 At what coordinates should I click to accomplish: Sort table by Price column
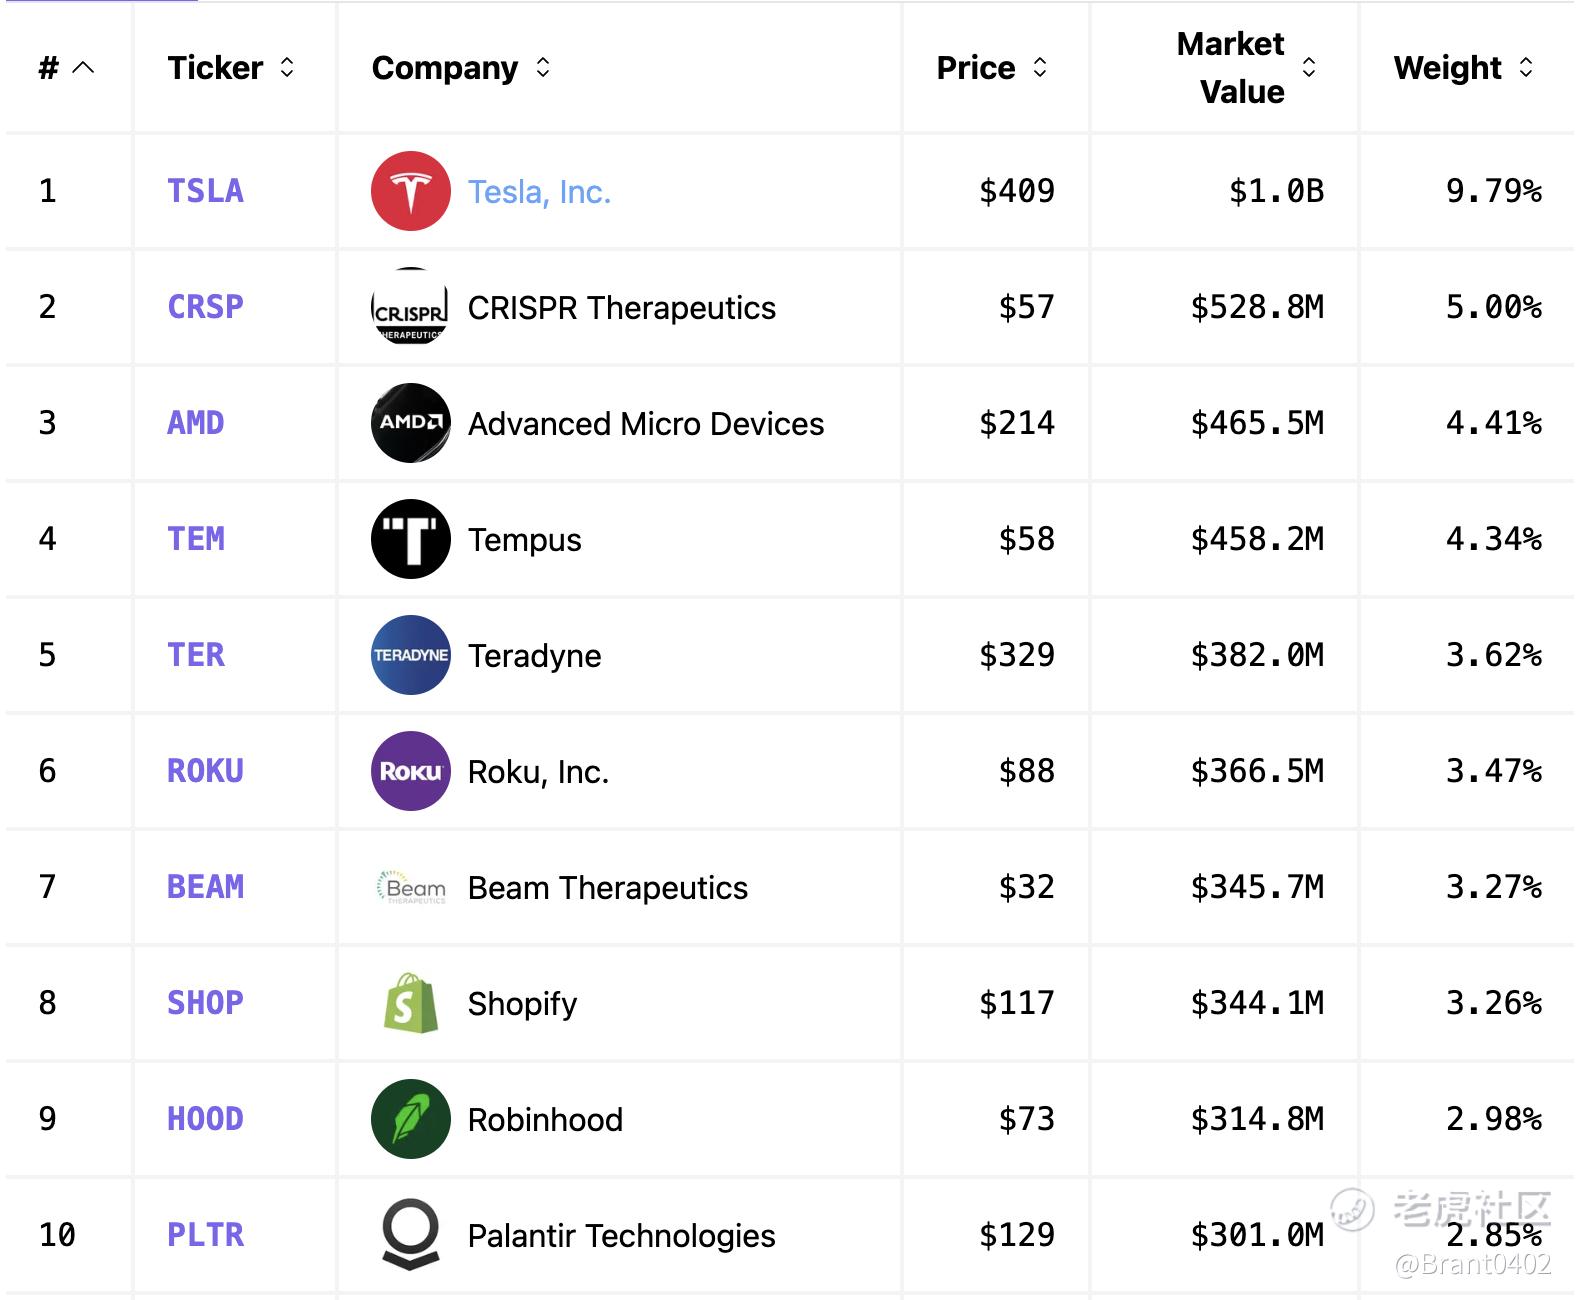click(x=1040, y=67)
